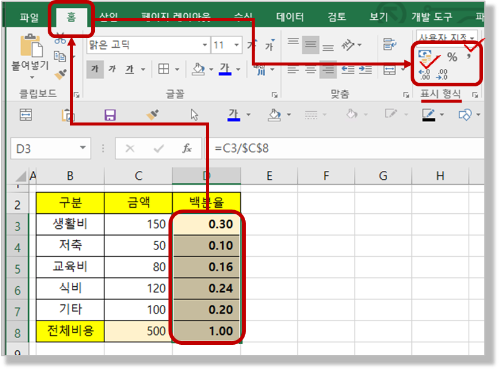The width and height of the screenshot is (500, 370).
Task: Click the ribbon blue font color button
Action: 225,69
